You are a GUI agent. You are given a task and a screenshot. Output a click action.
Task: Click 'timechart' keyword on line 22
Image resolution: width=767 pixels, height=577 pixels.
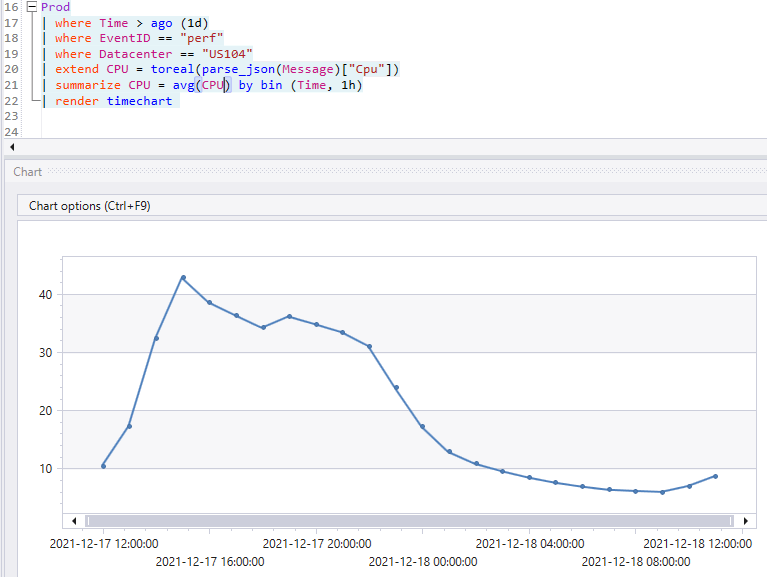[139, 101]
